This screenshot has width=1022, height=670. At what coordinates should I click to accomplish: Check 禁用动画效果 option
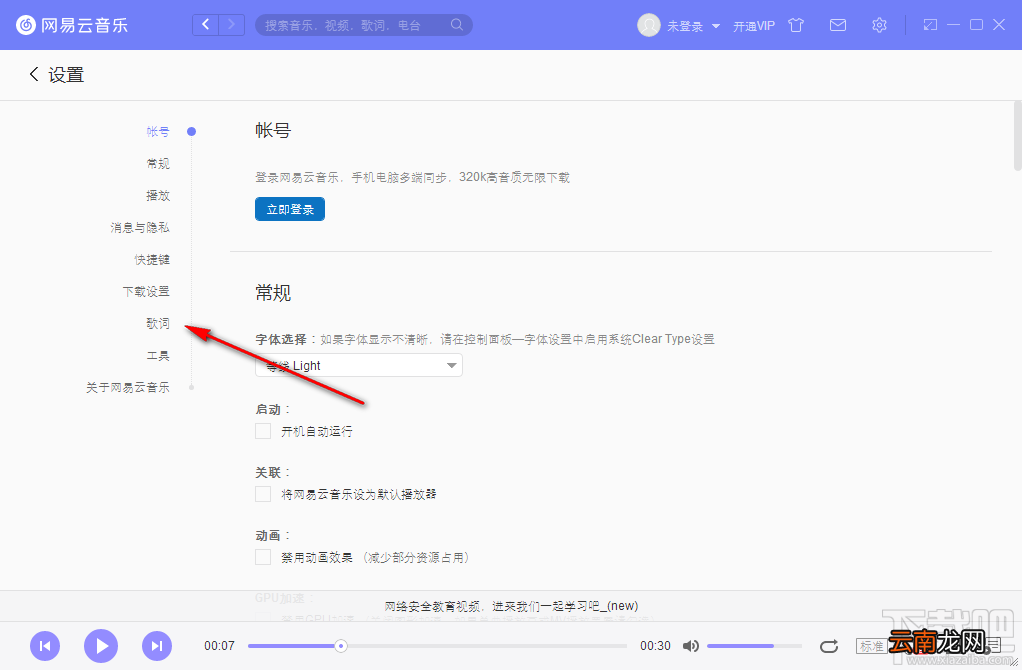point(263,557)
